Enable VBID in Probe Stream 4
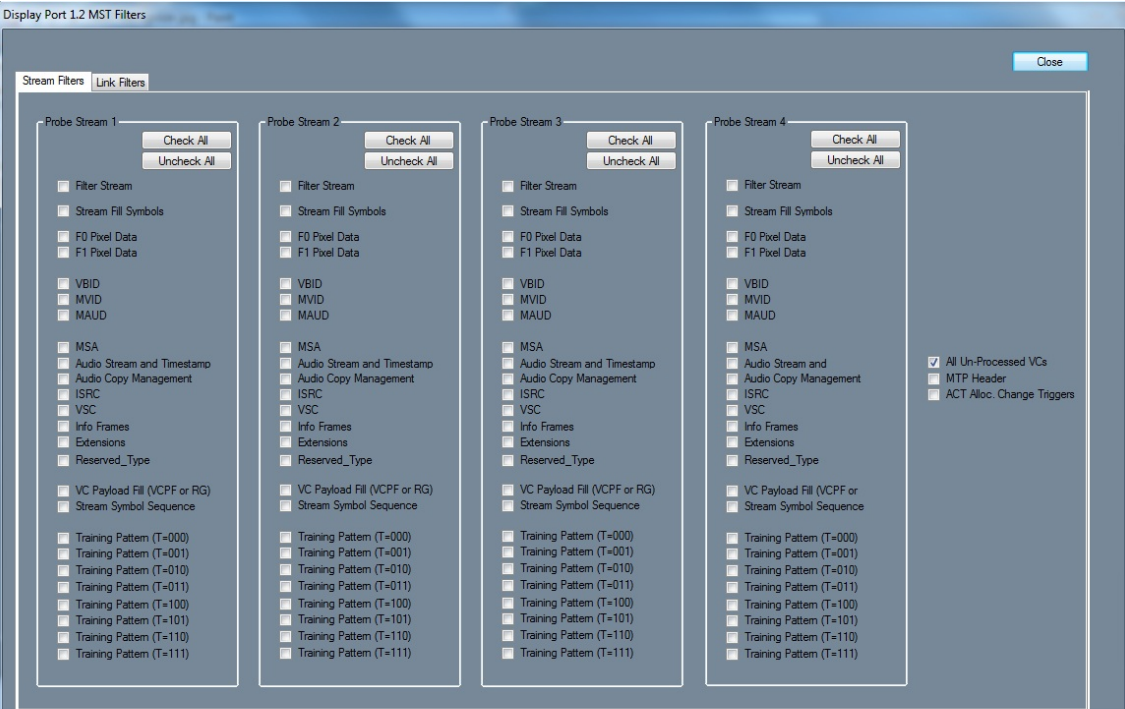The width and height of the screenshot is (1125, 709). point(732,283)
